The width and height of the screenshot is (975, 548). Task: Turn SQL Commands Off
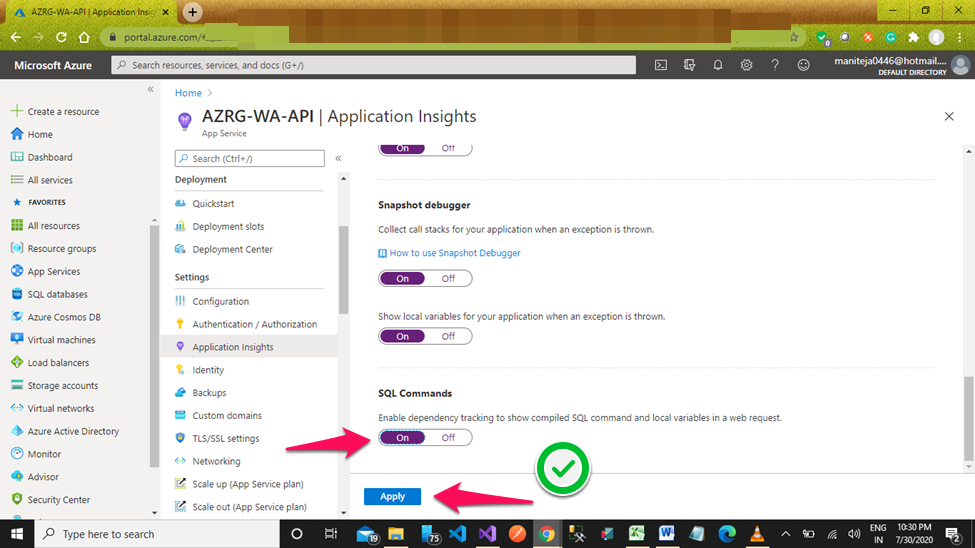point(448,437)
